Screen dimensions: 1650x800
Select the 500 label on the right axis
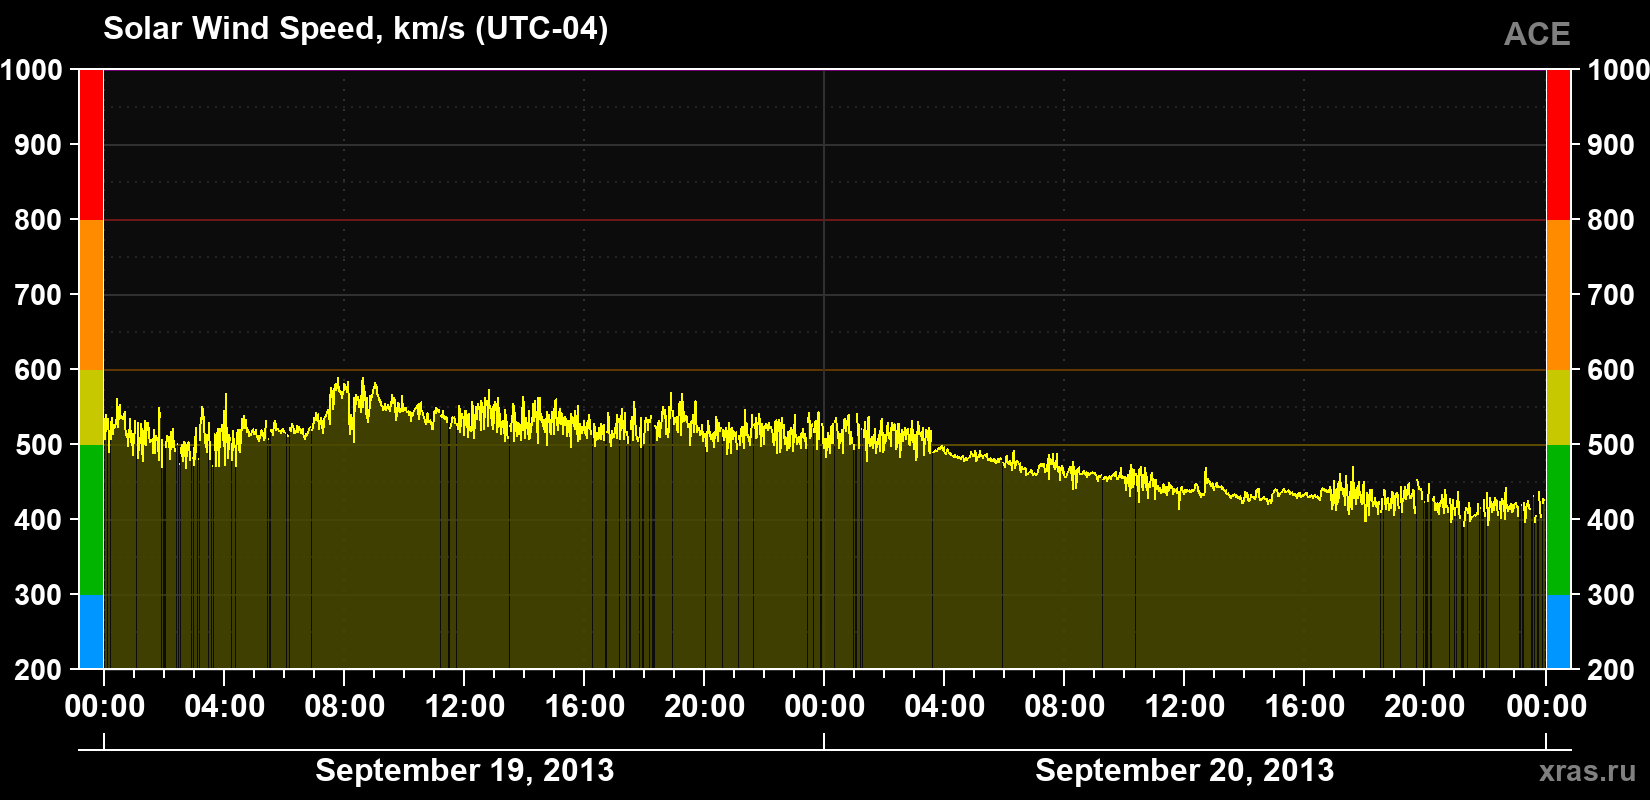pos(1611,445)
